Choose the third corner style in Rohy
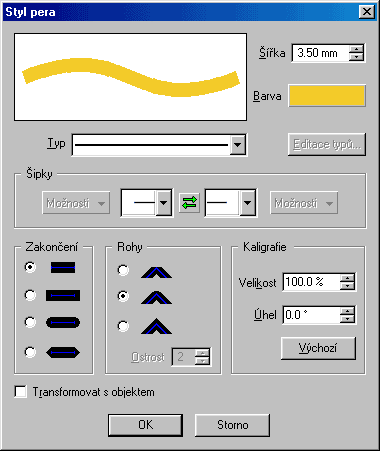 tap(123, 326)
